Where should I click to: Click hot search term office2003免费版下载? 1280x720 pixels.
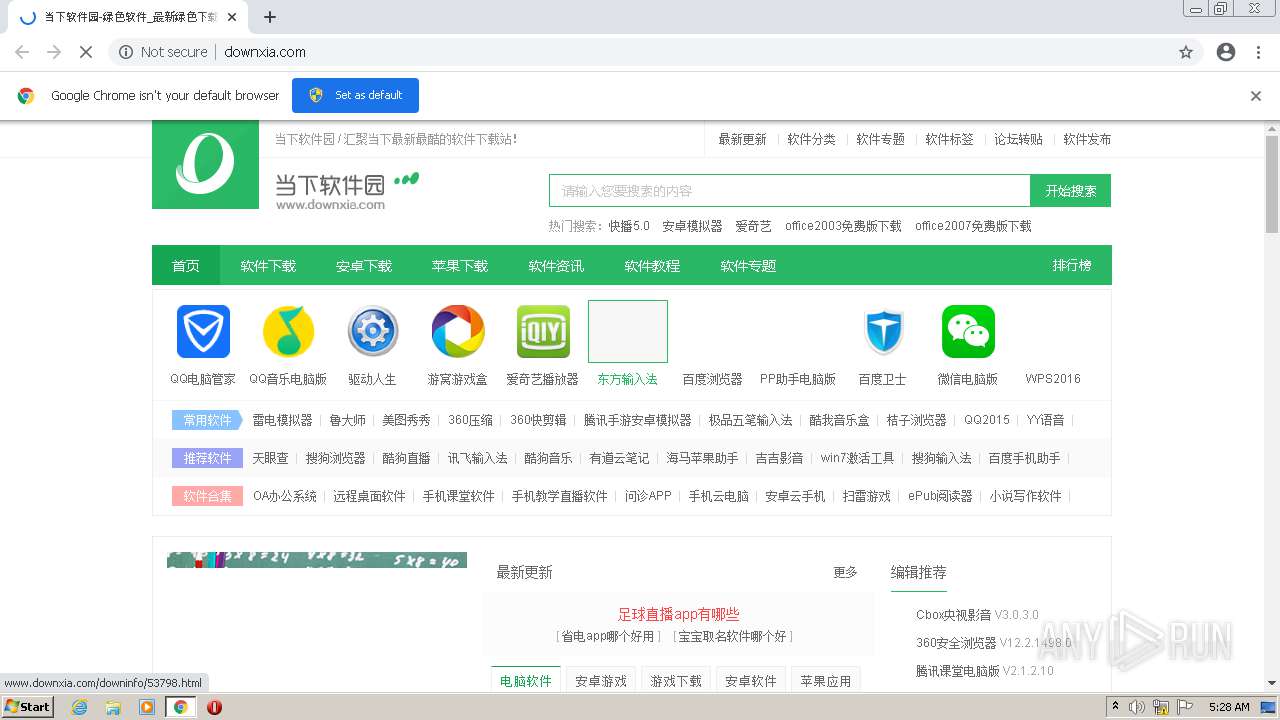(843, 226)
